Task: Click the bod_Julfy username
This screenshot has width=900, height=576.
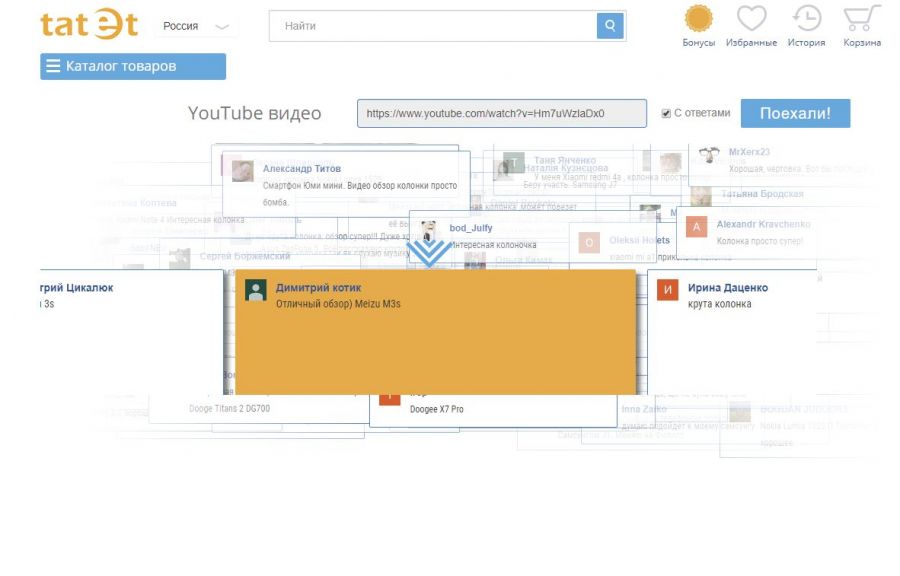Action: tap(470, 228)
